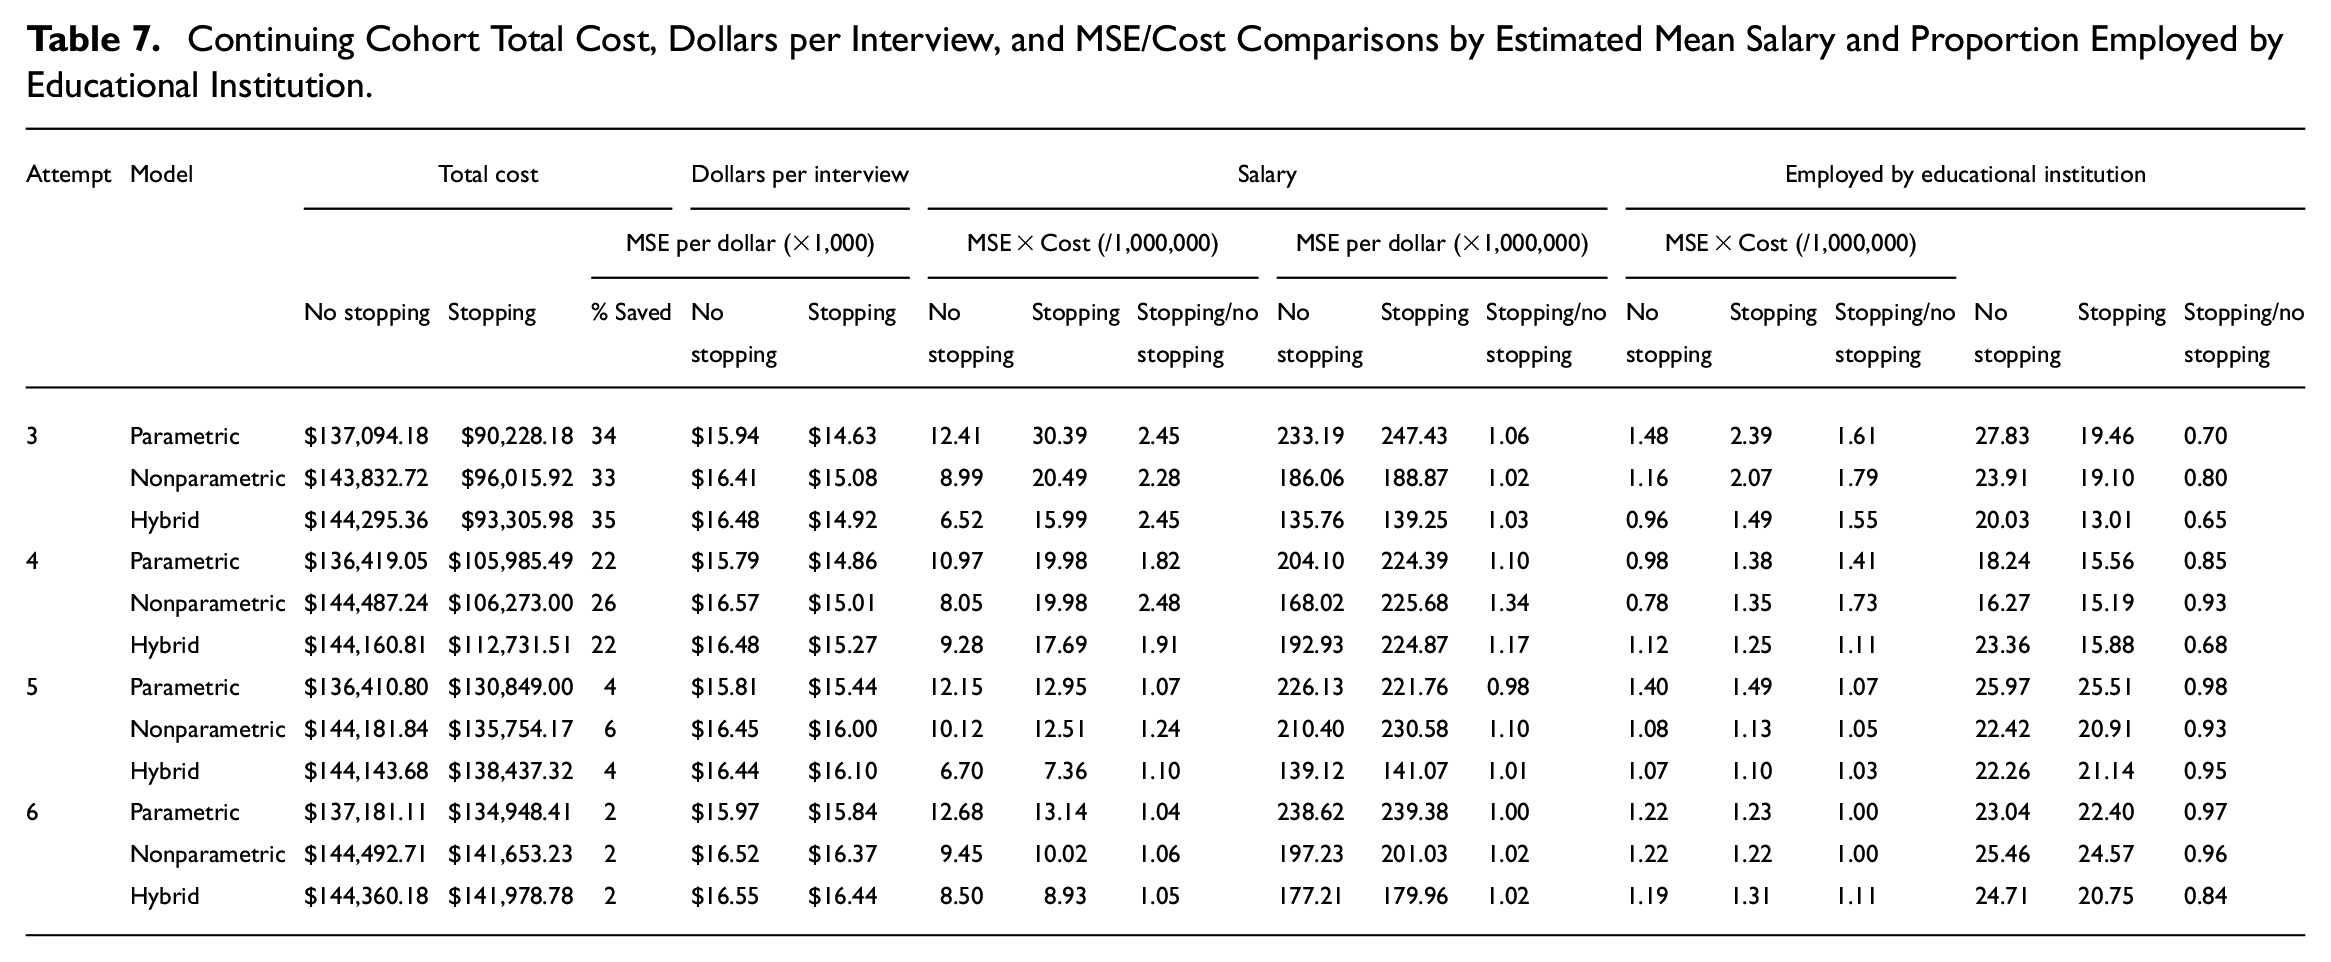Select the Total cost column header
This screenshot has width=2331, height=962.
pos(488,174)
